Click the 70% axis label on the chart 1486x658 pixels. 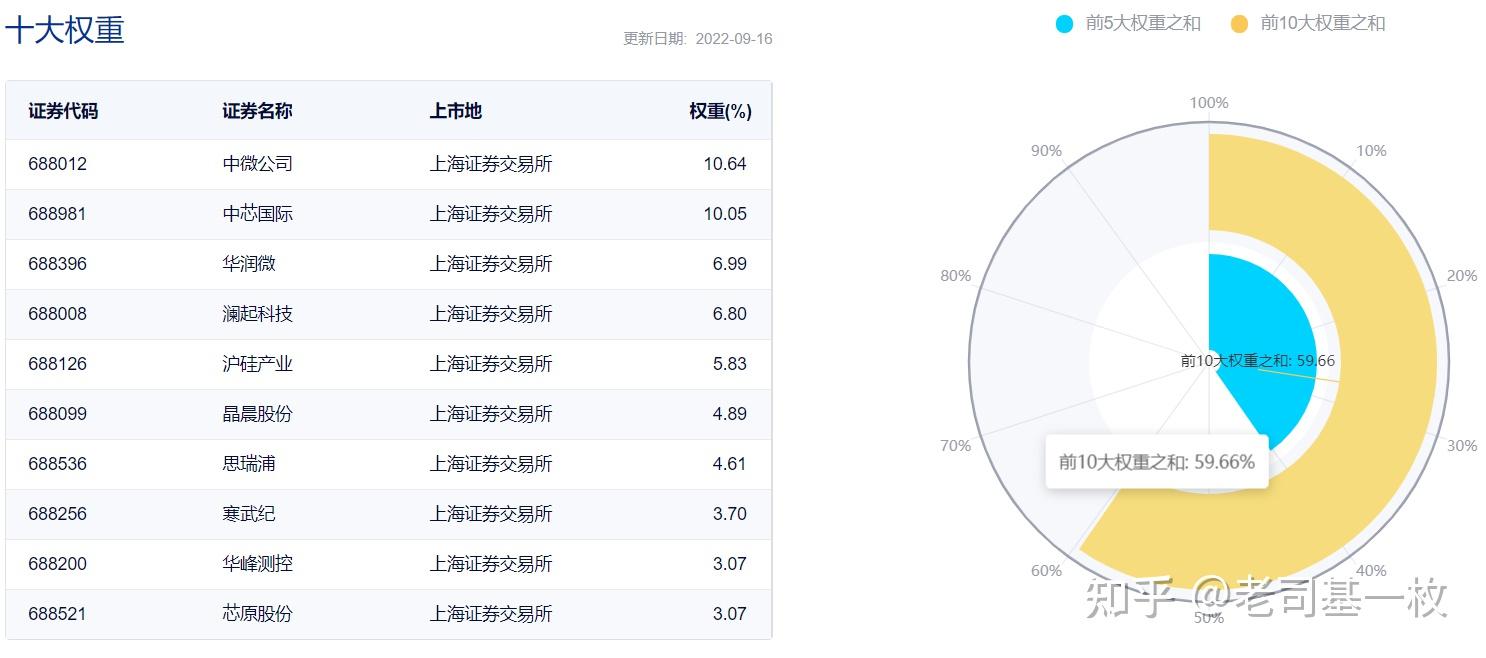956,446
